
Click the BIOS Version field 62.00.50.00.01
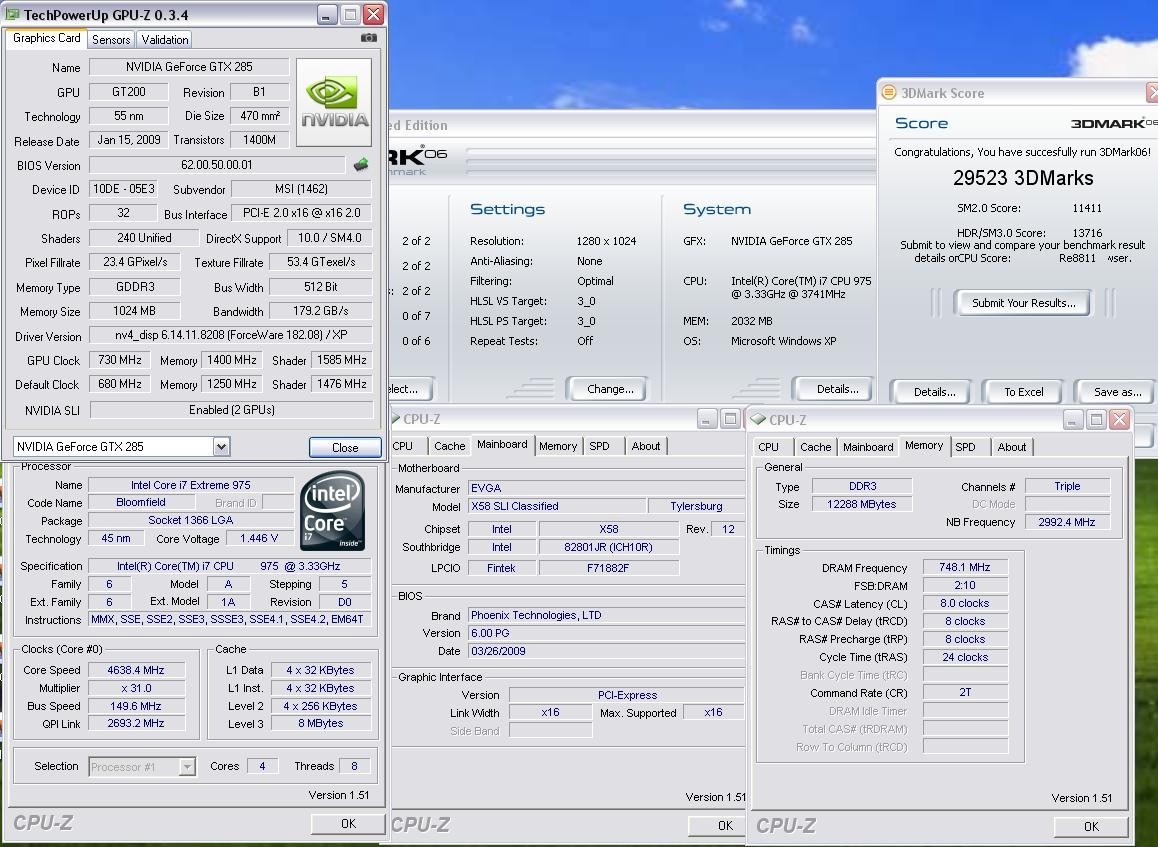tap(216, 165)
